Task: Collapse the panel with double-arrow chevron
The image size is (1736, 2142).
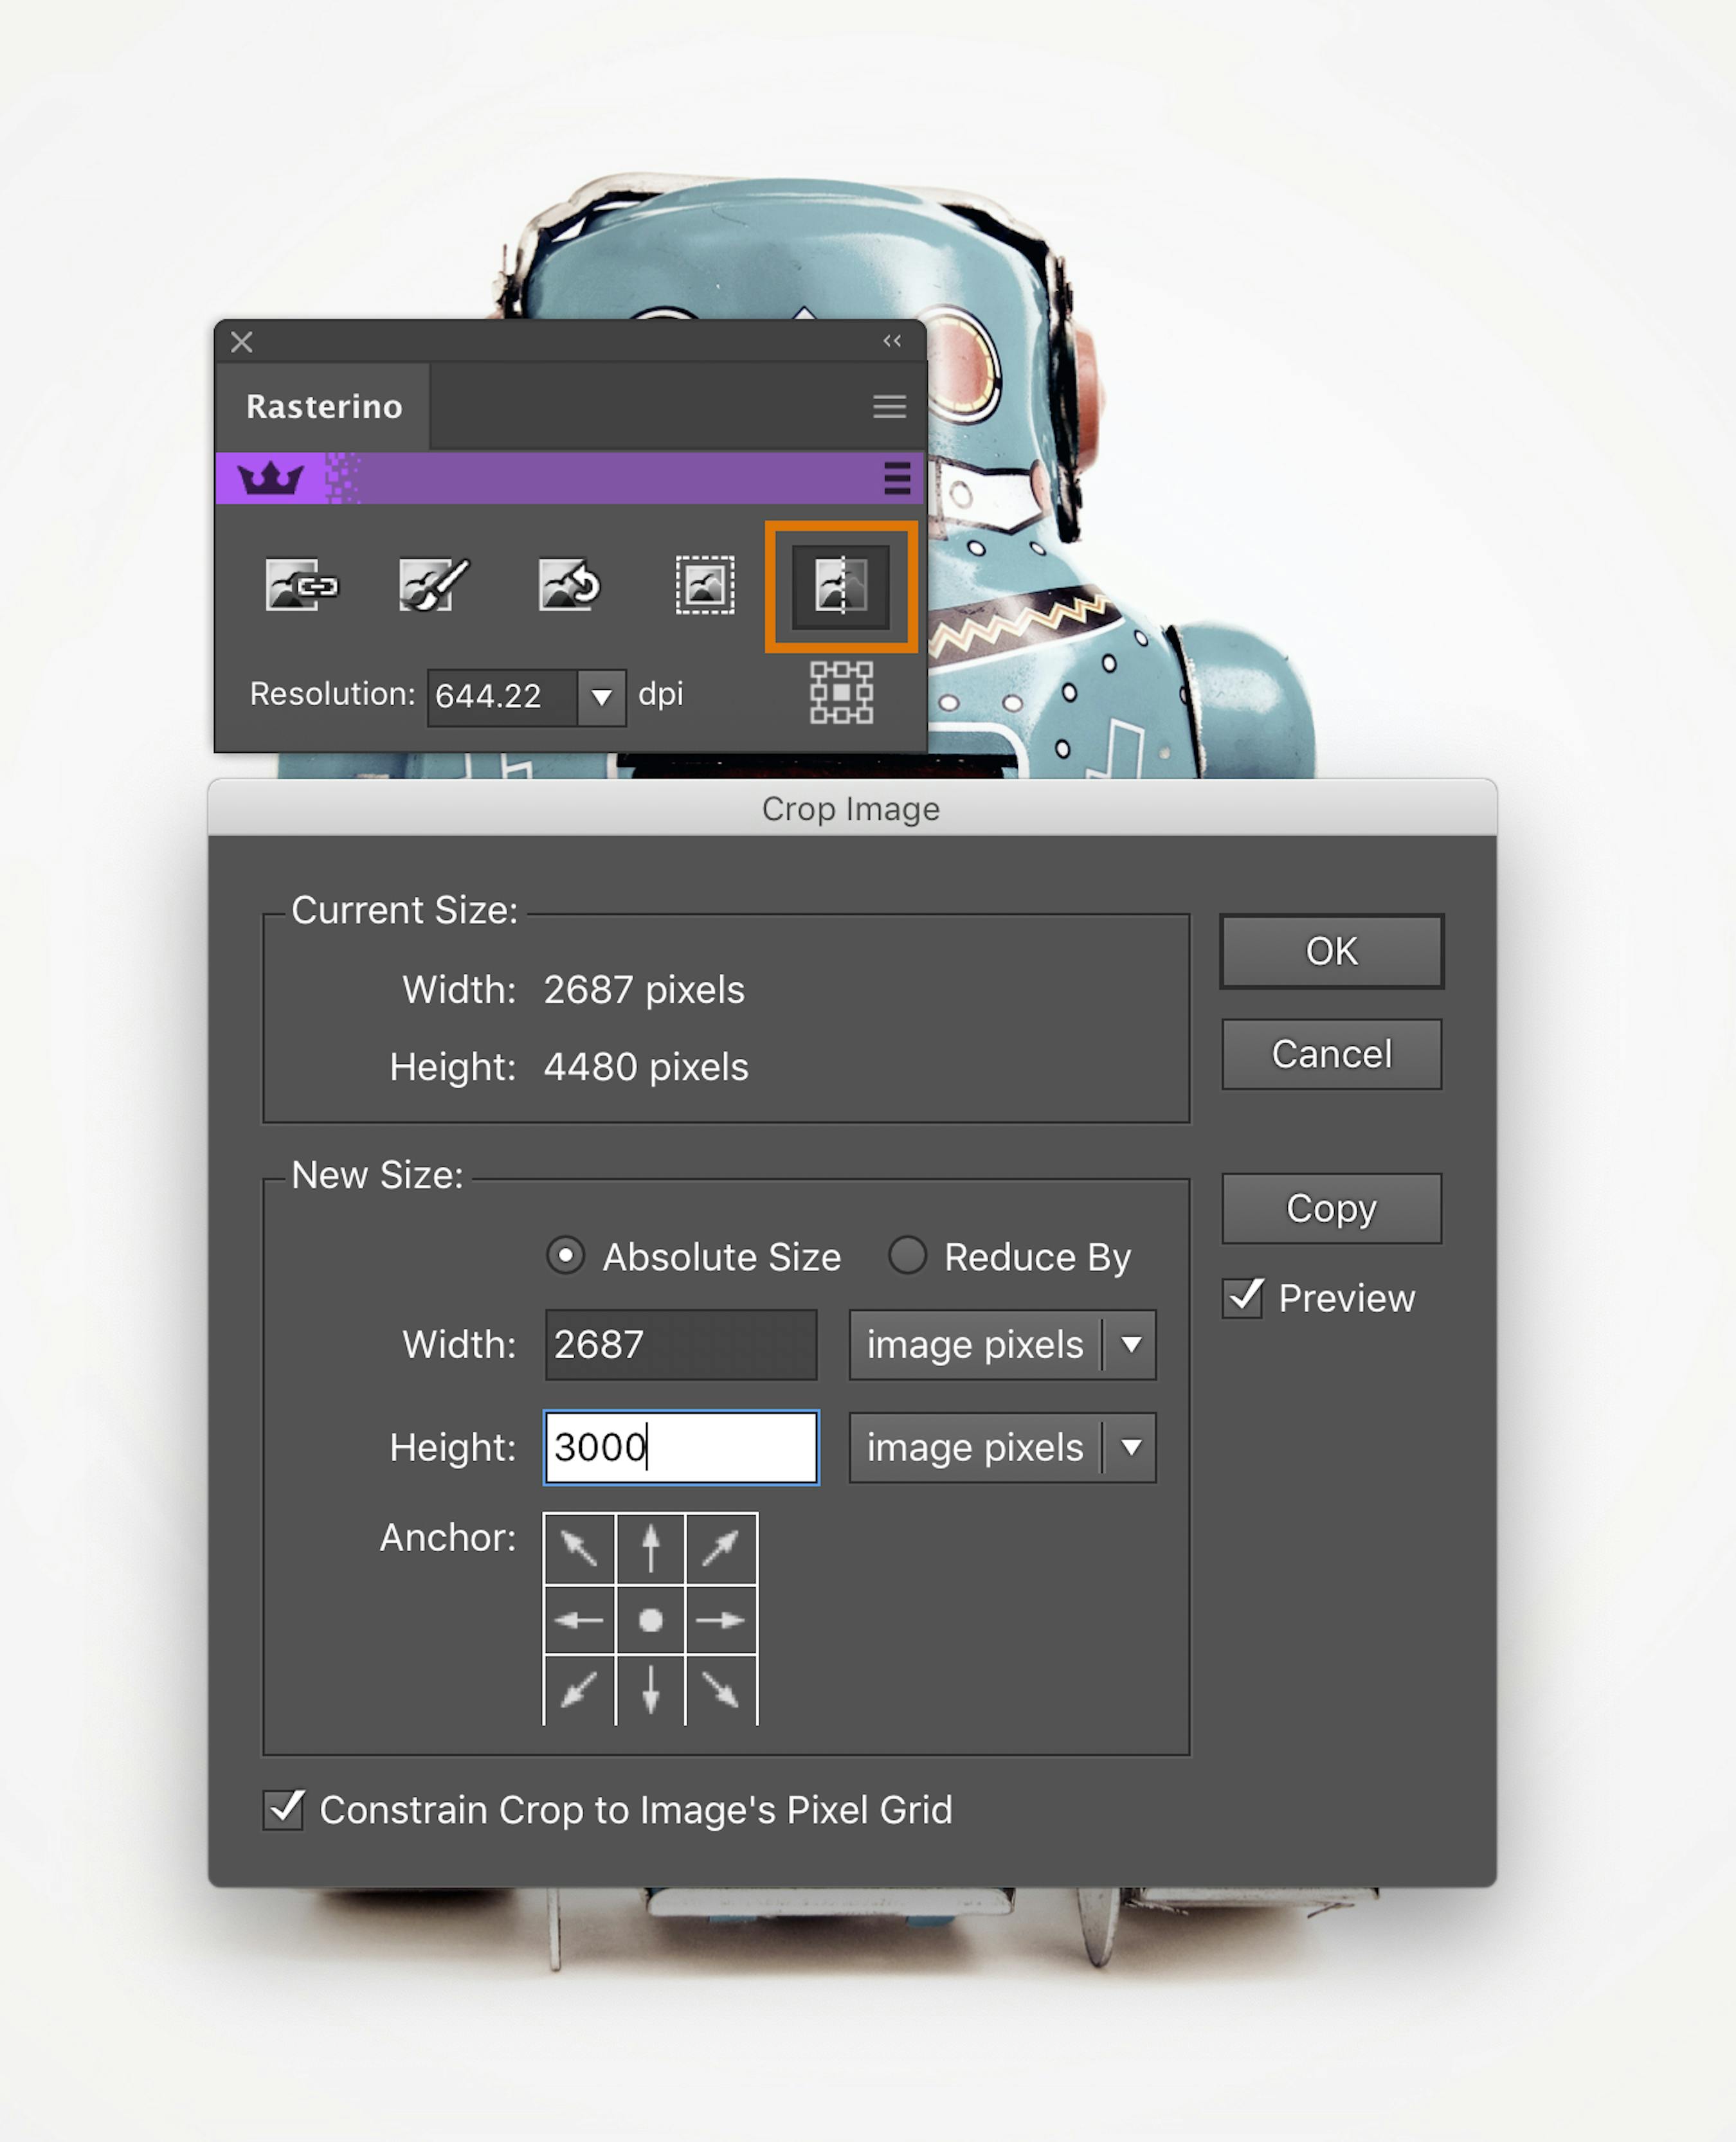Action: 891,340
